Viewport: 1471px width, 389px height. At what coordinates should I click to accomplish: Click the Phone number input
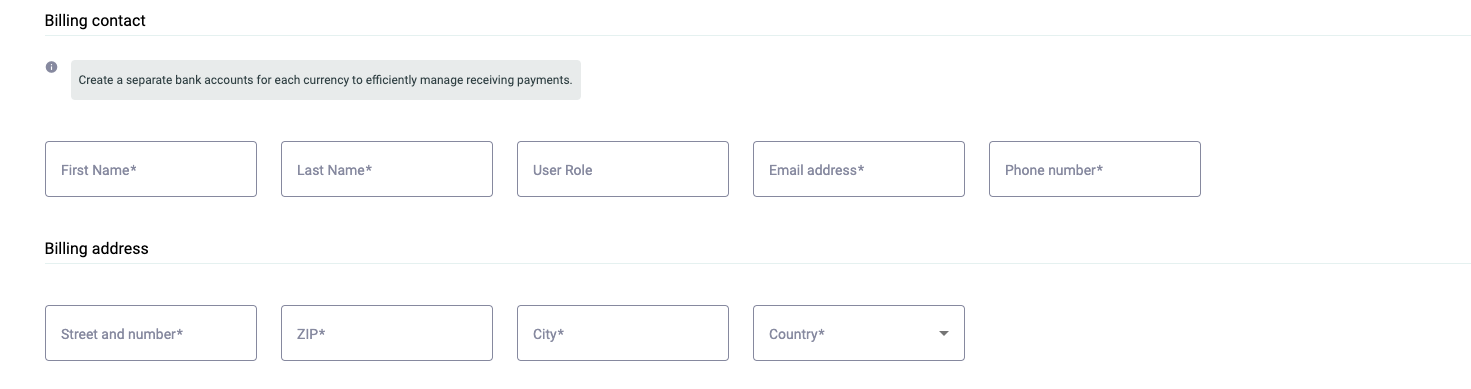1095,169
